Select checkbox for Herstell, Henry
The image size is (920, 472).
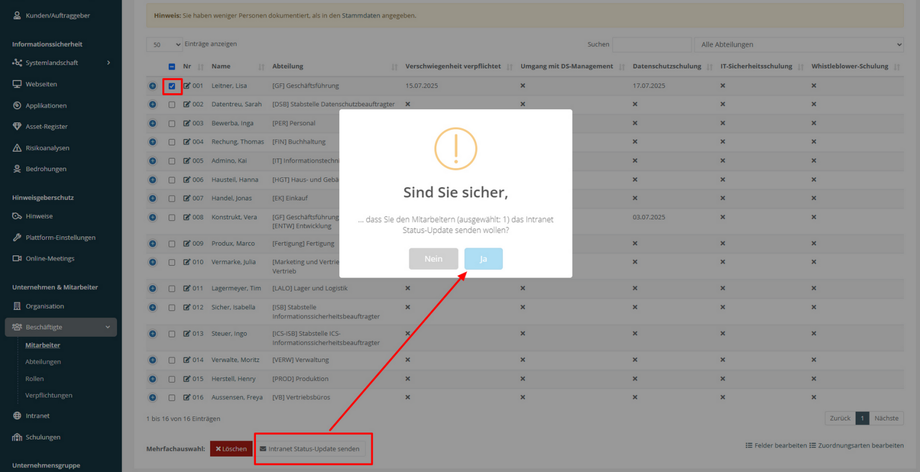pyautogui.click(x=172, y=379)
